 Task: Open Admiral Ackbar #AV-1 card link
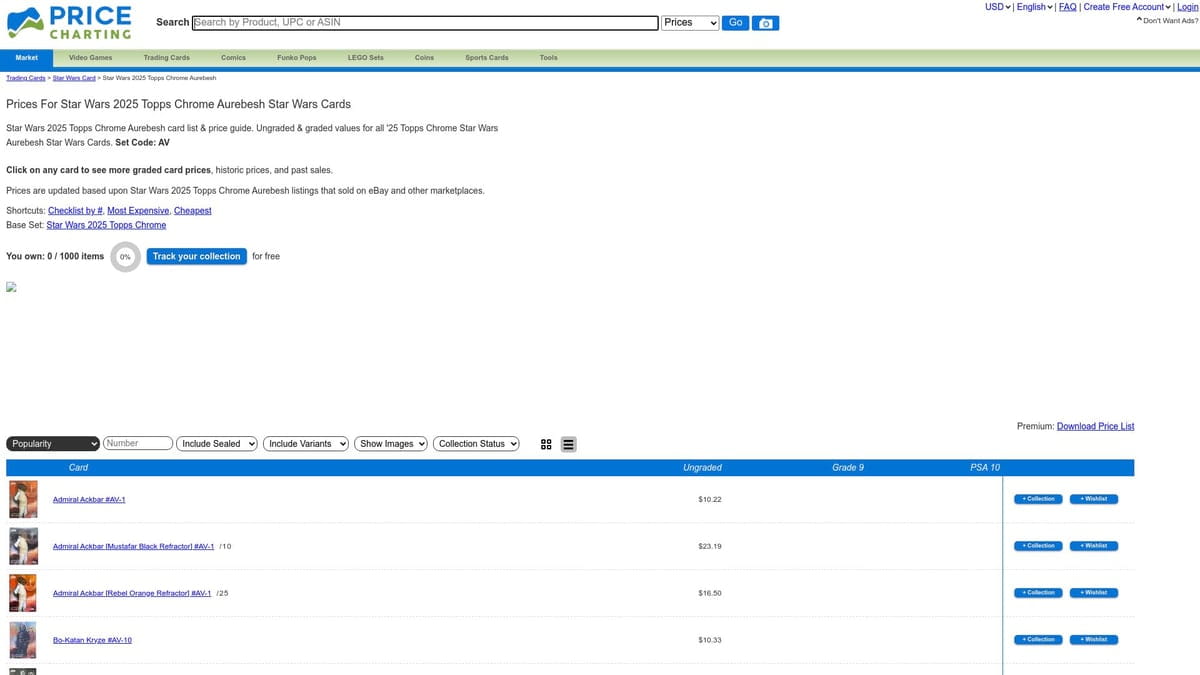tap(89, 499)
